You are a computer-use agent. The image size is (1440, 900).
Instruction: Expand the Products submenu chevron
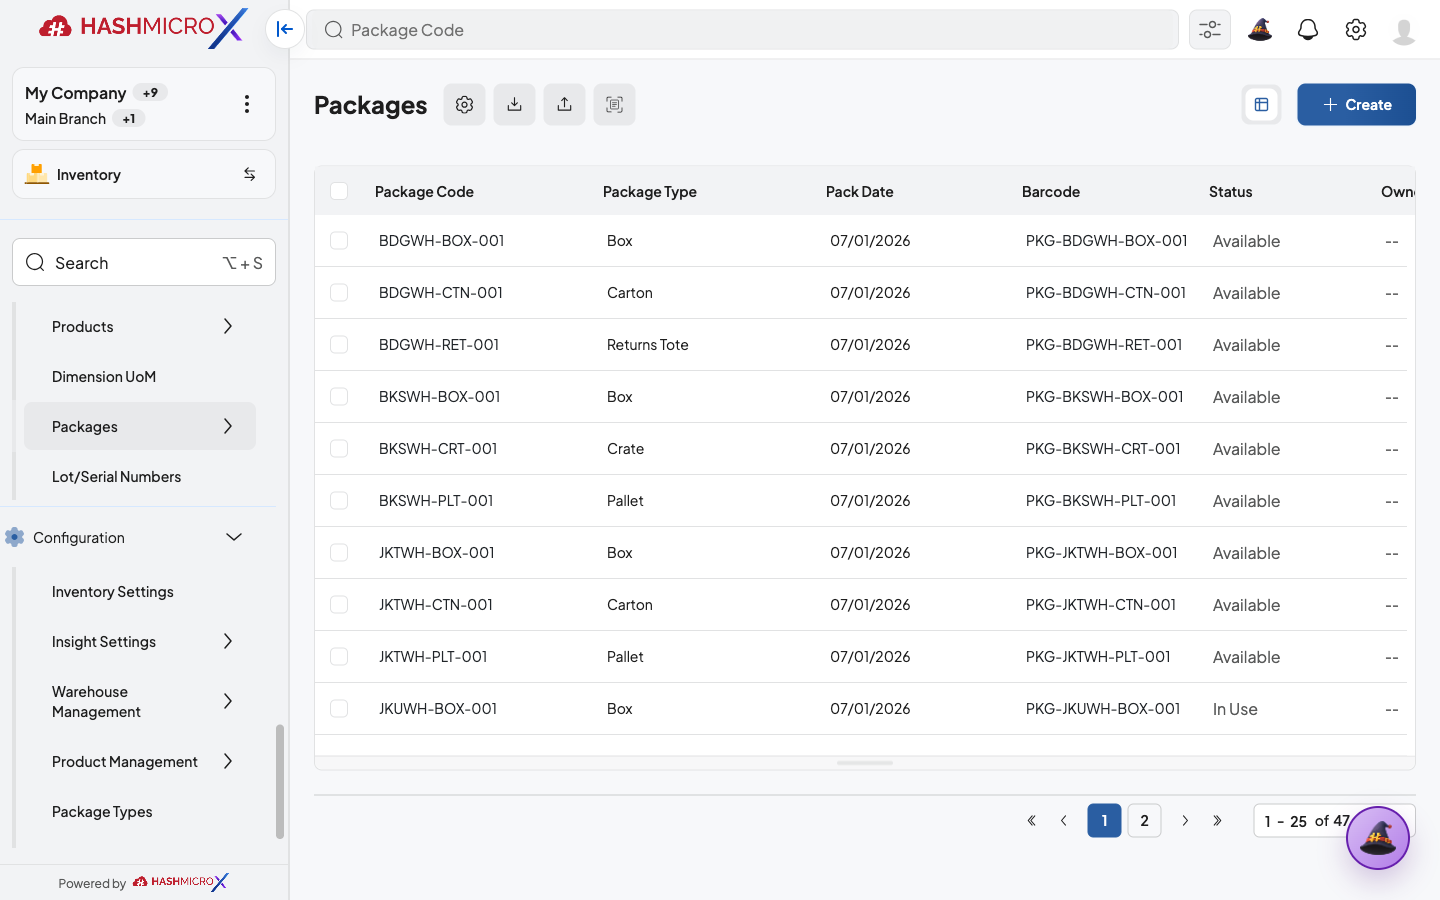tap(228, 326)
